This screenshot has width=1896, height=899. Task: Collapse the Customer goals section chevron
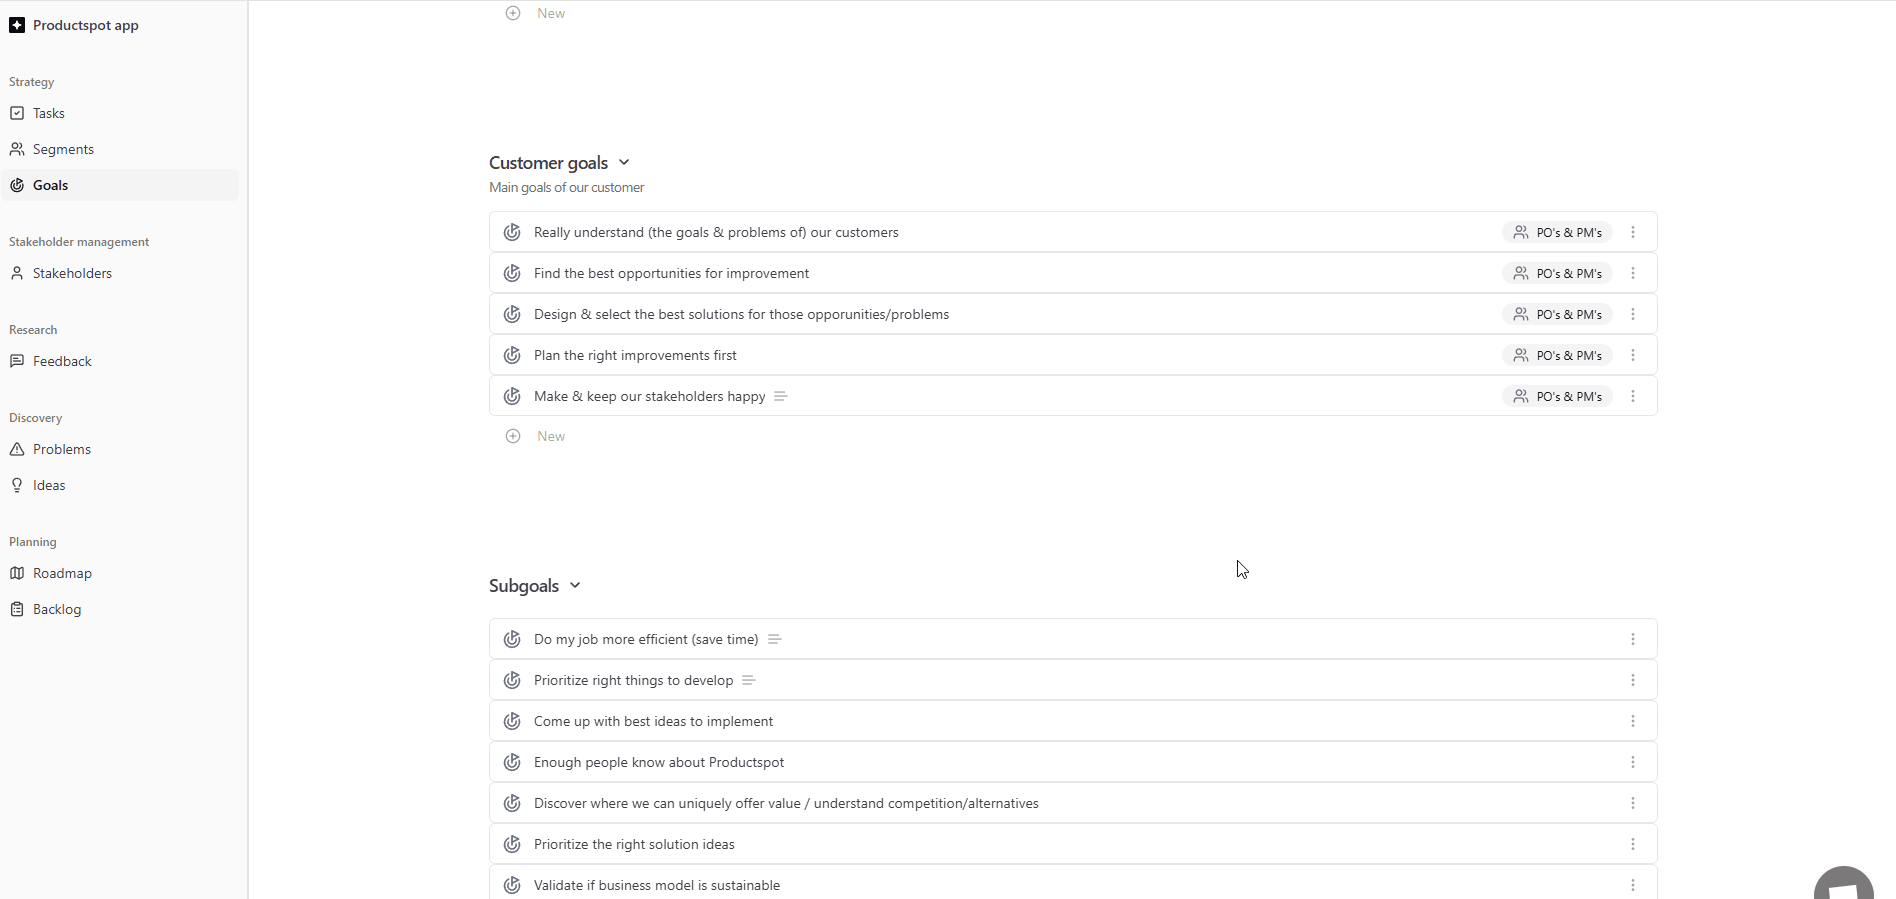pyautogui.click(x=624, y=162)
